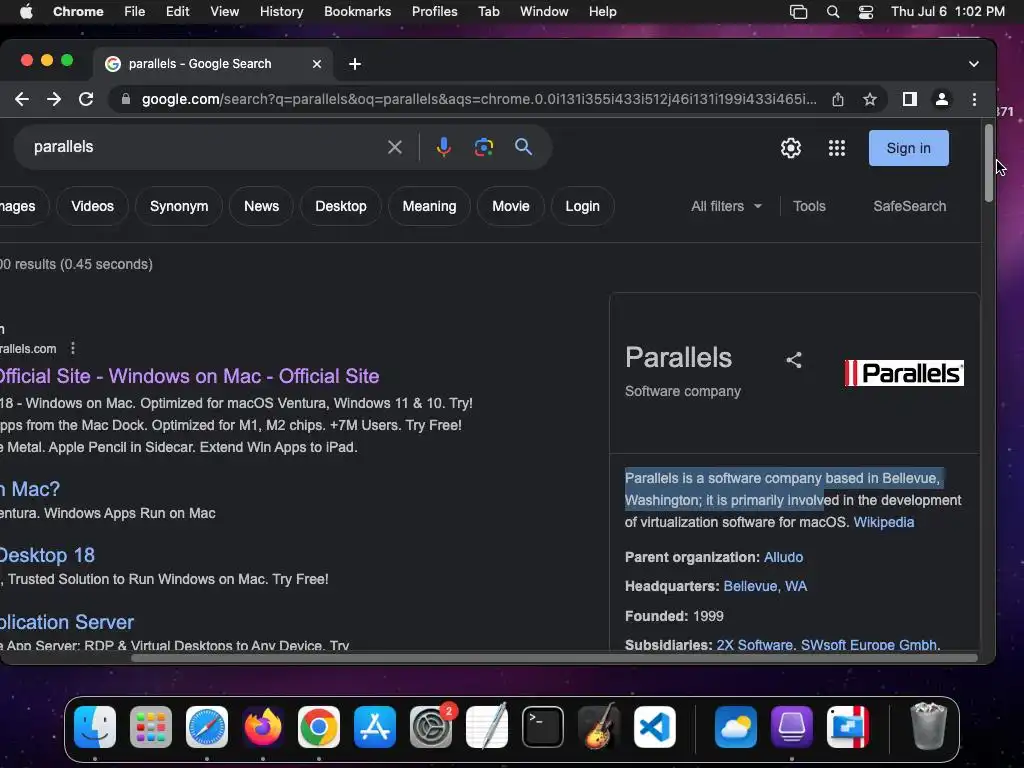Click in the parallels search field
The image size is (1024, 768).
pos(202,147)
